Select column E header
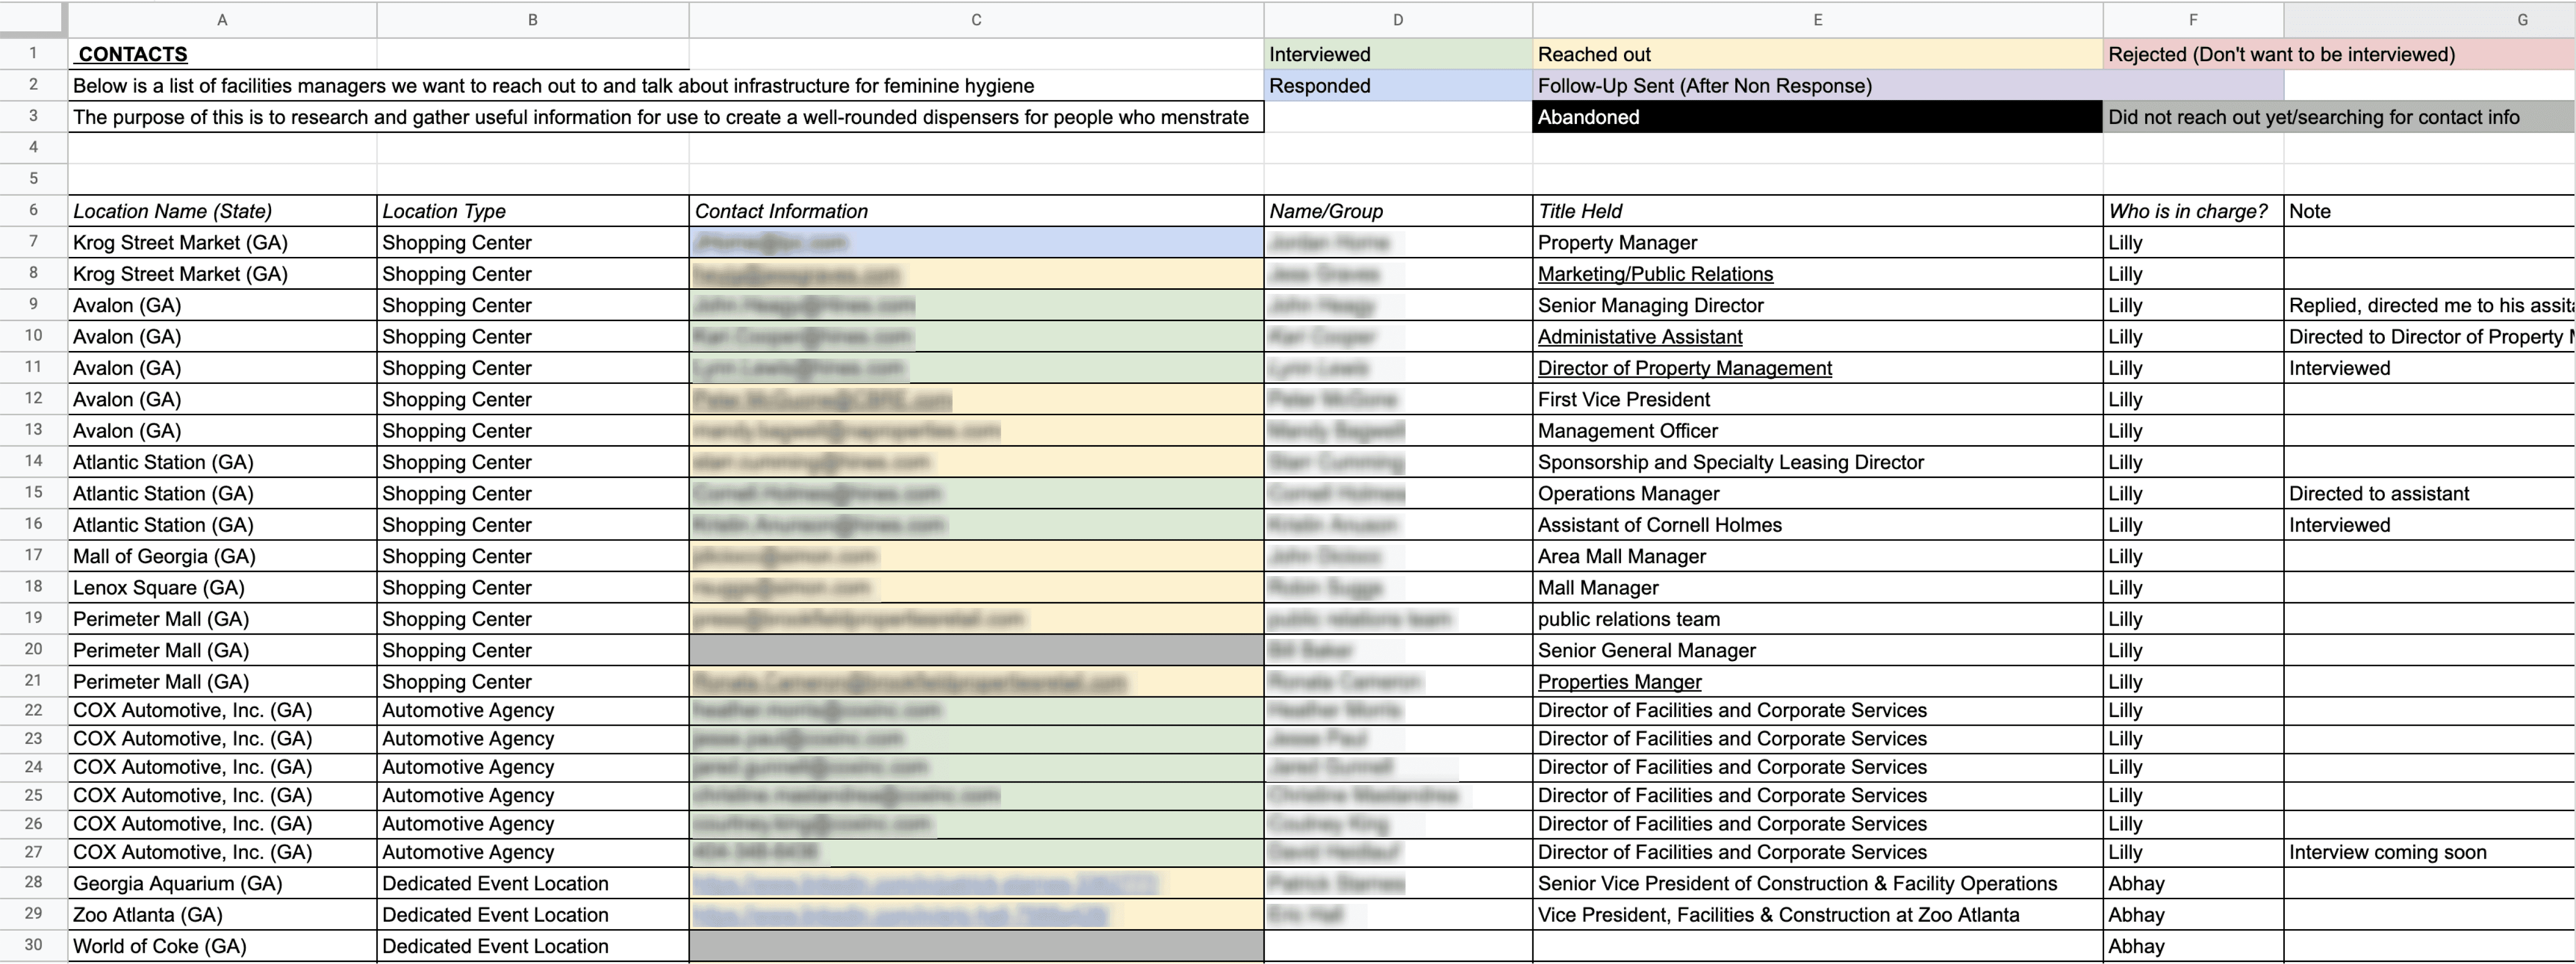Viewport: 2576px width, 964px height. 1817,19
